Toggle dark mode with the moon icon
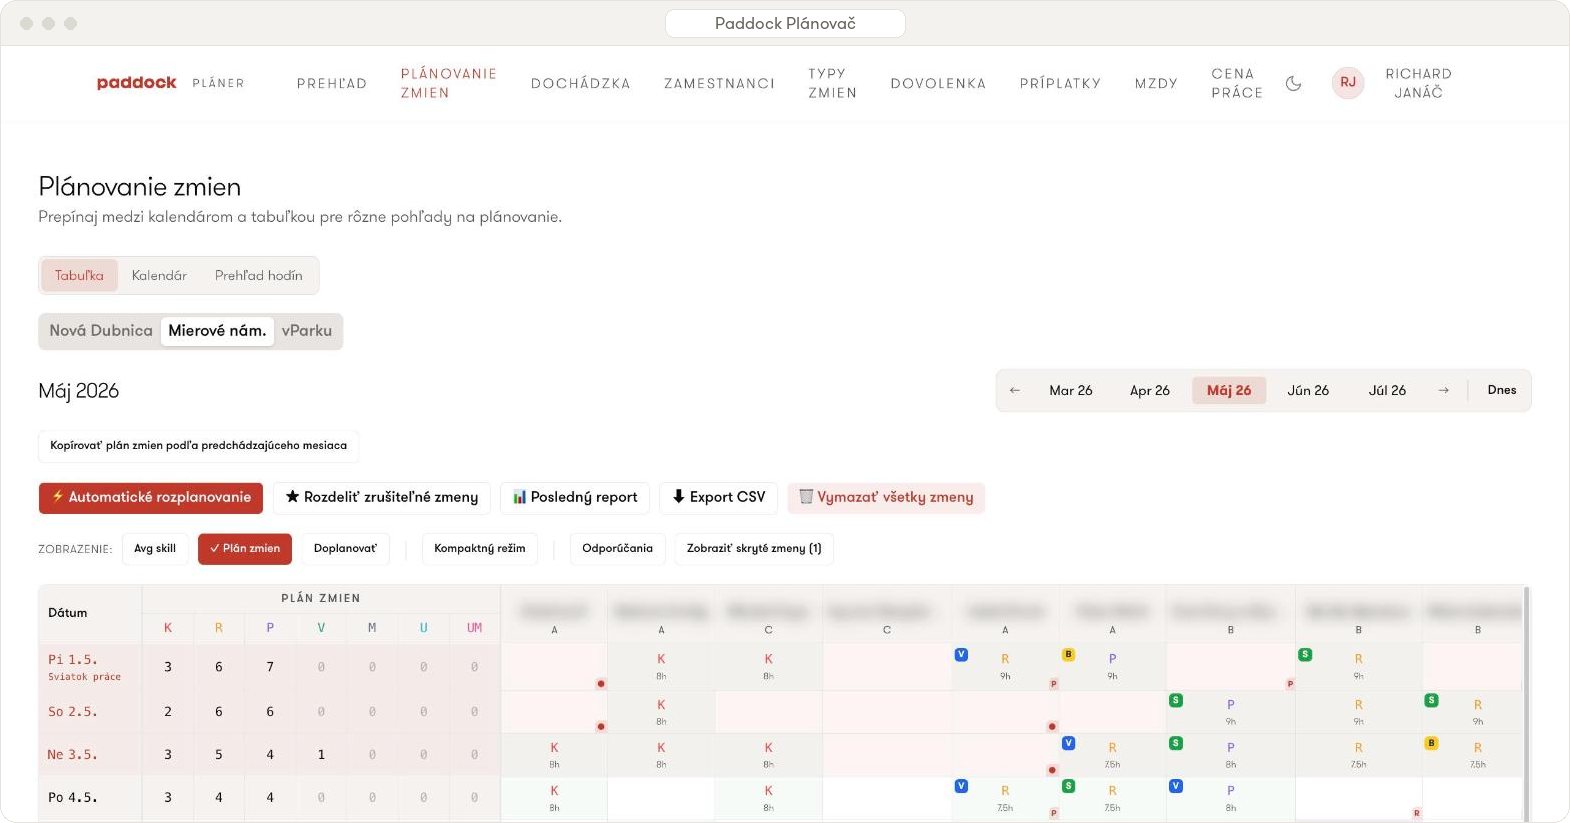Viewport: 1570px width, 823px height. [1293, 83]
